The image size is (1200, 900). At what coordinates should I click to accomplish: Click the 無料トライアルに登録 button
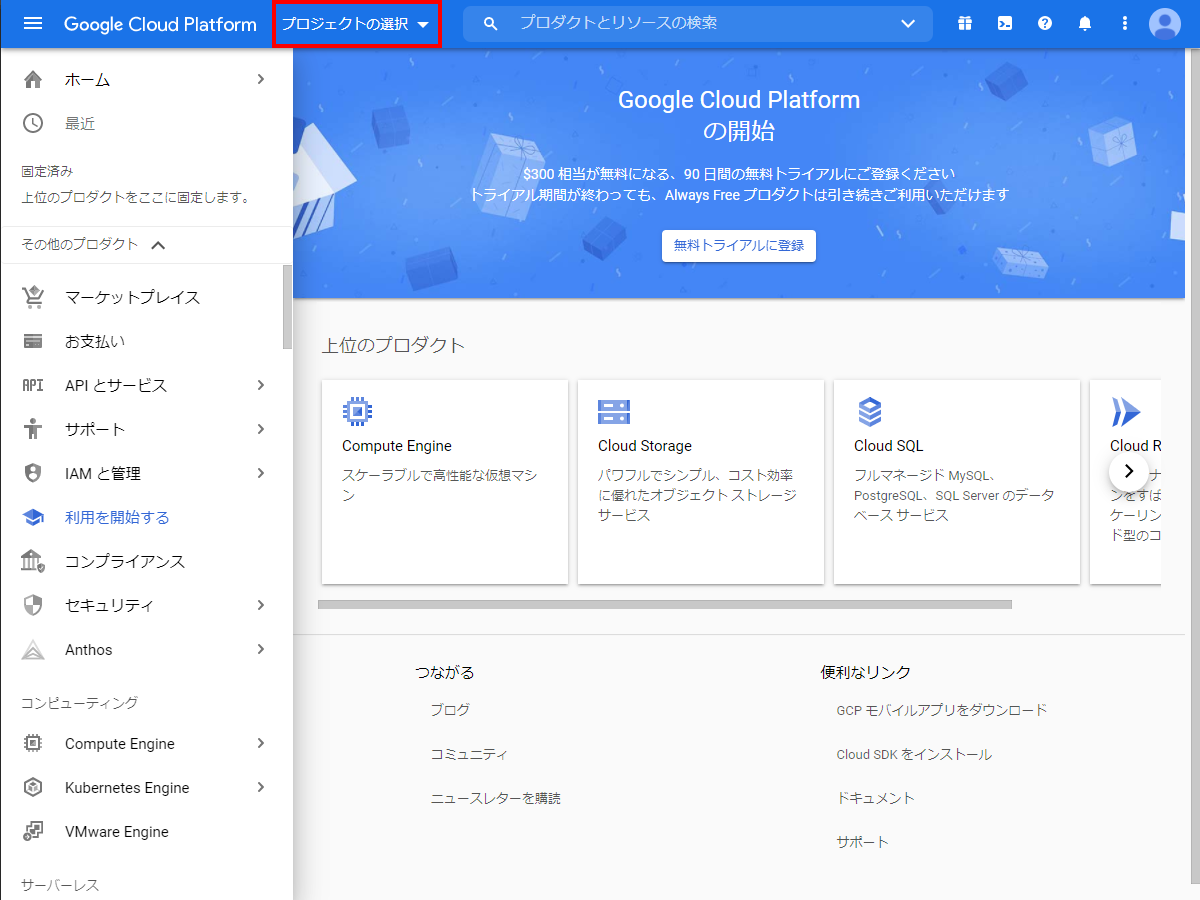(x=739, y=245)
